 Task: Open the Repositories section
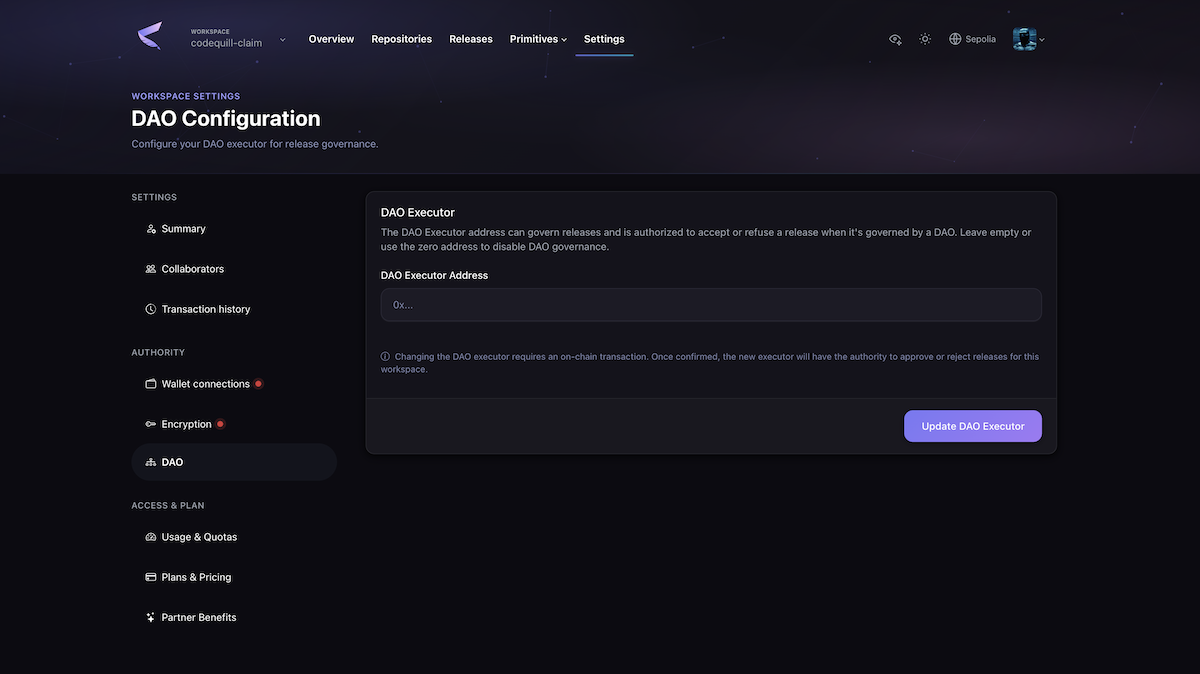click(x=401, y=38)
